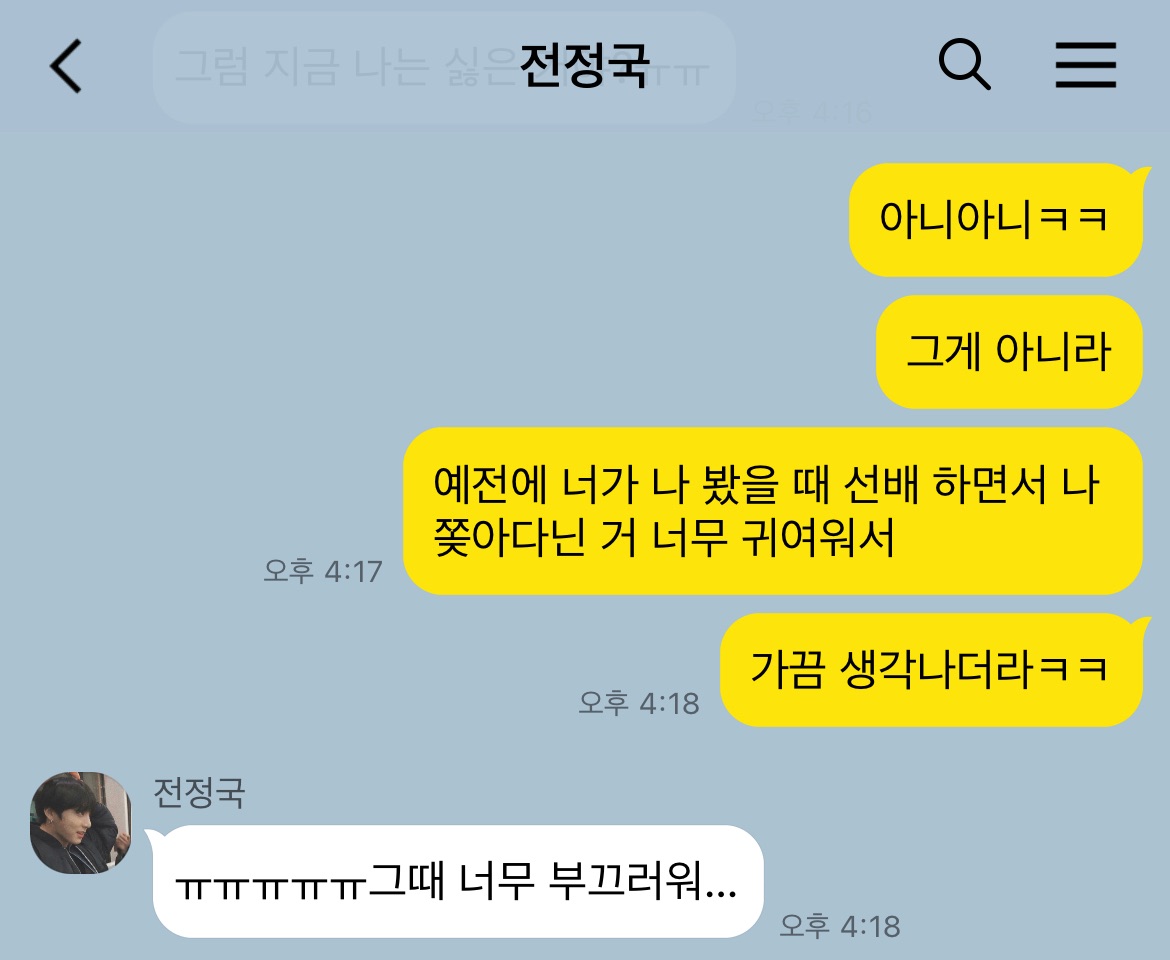
Task: Click 오후 4:18 timestamp beside yellow bubble
Action: [639, 703]
